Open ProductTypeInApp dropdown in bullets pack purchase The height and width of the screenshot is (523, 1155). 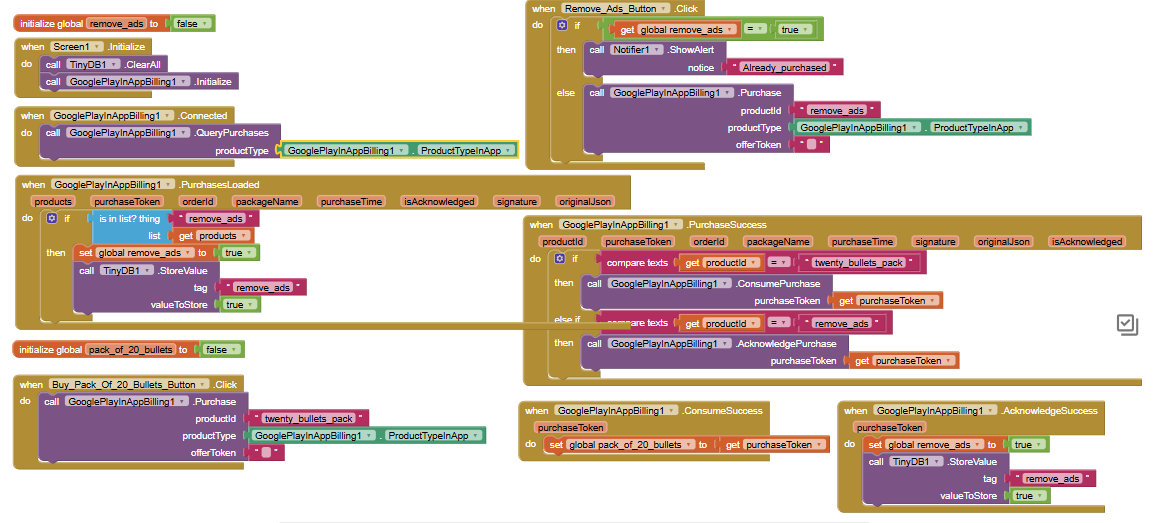click(x=432, y=436)
